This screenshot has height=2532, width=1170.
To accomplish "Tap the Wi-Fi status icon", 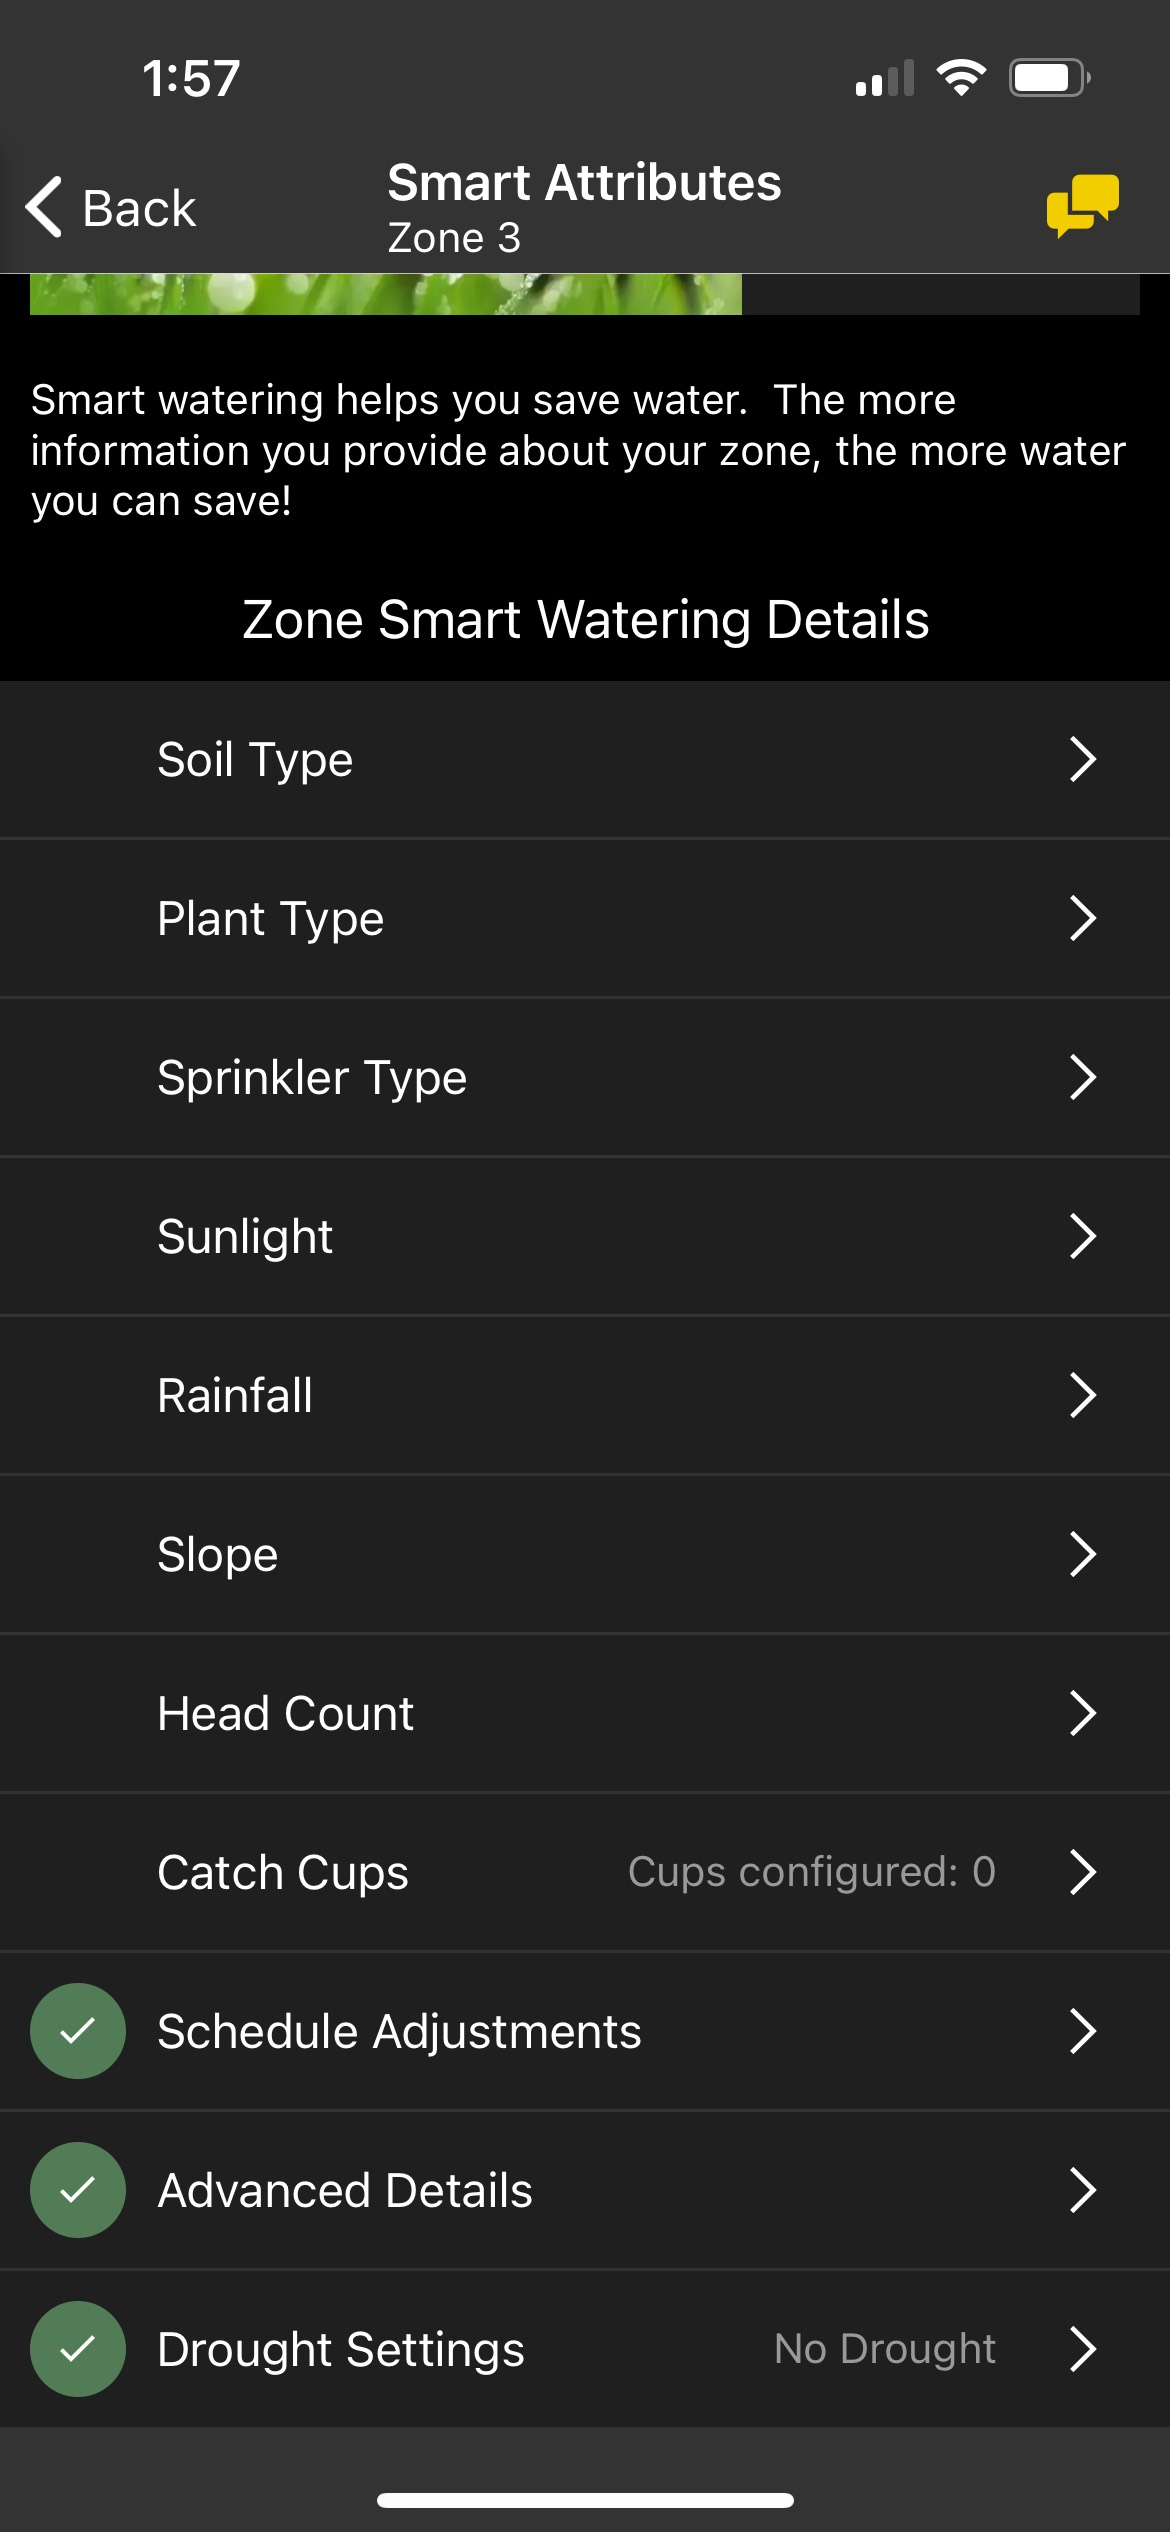I will point(960,78).
